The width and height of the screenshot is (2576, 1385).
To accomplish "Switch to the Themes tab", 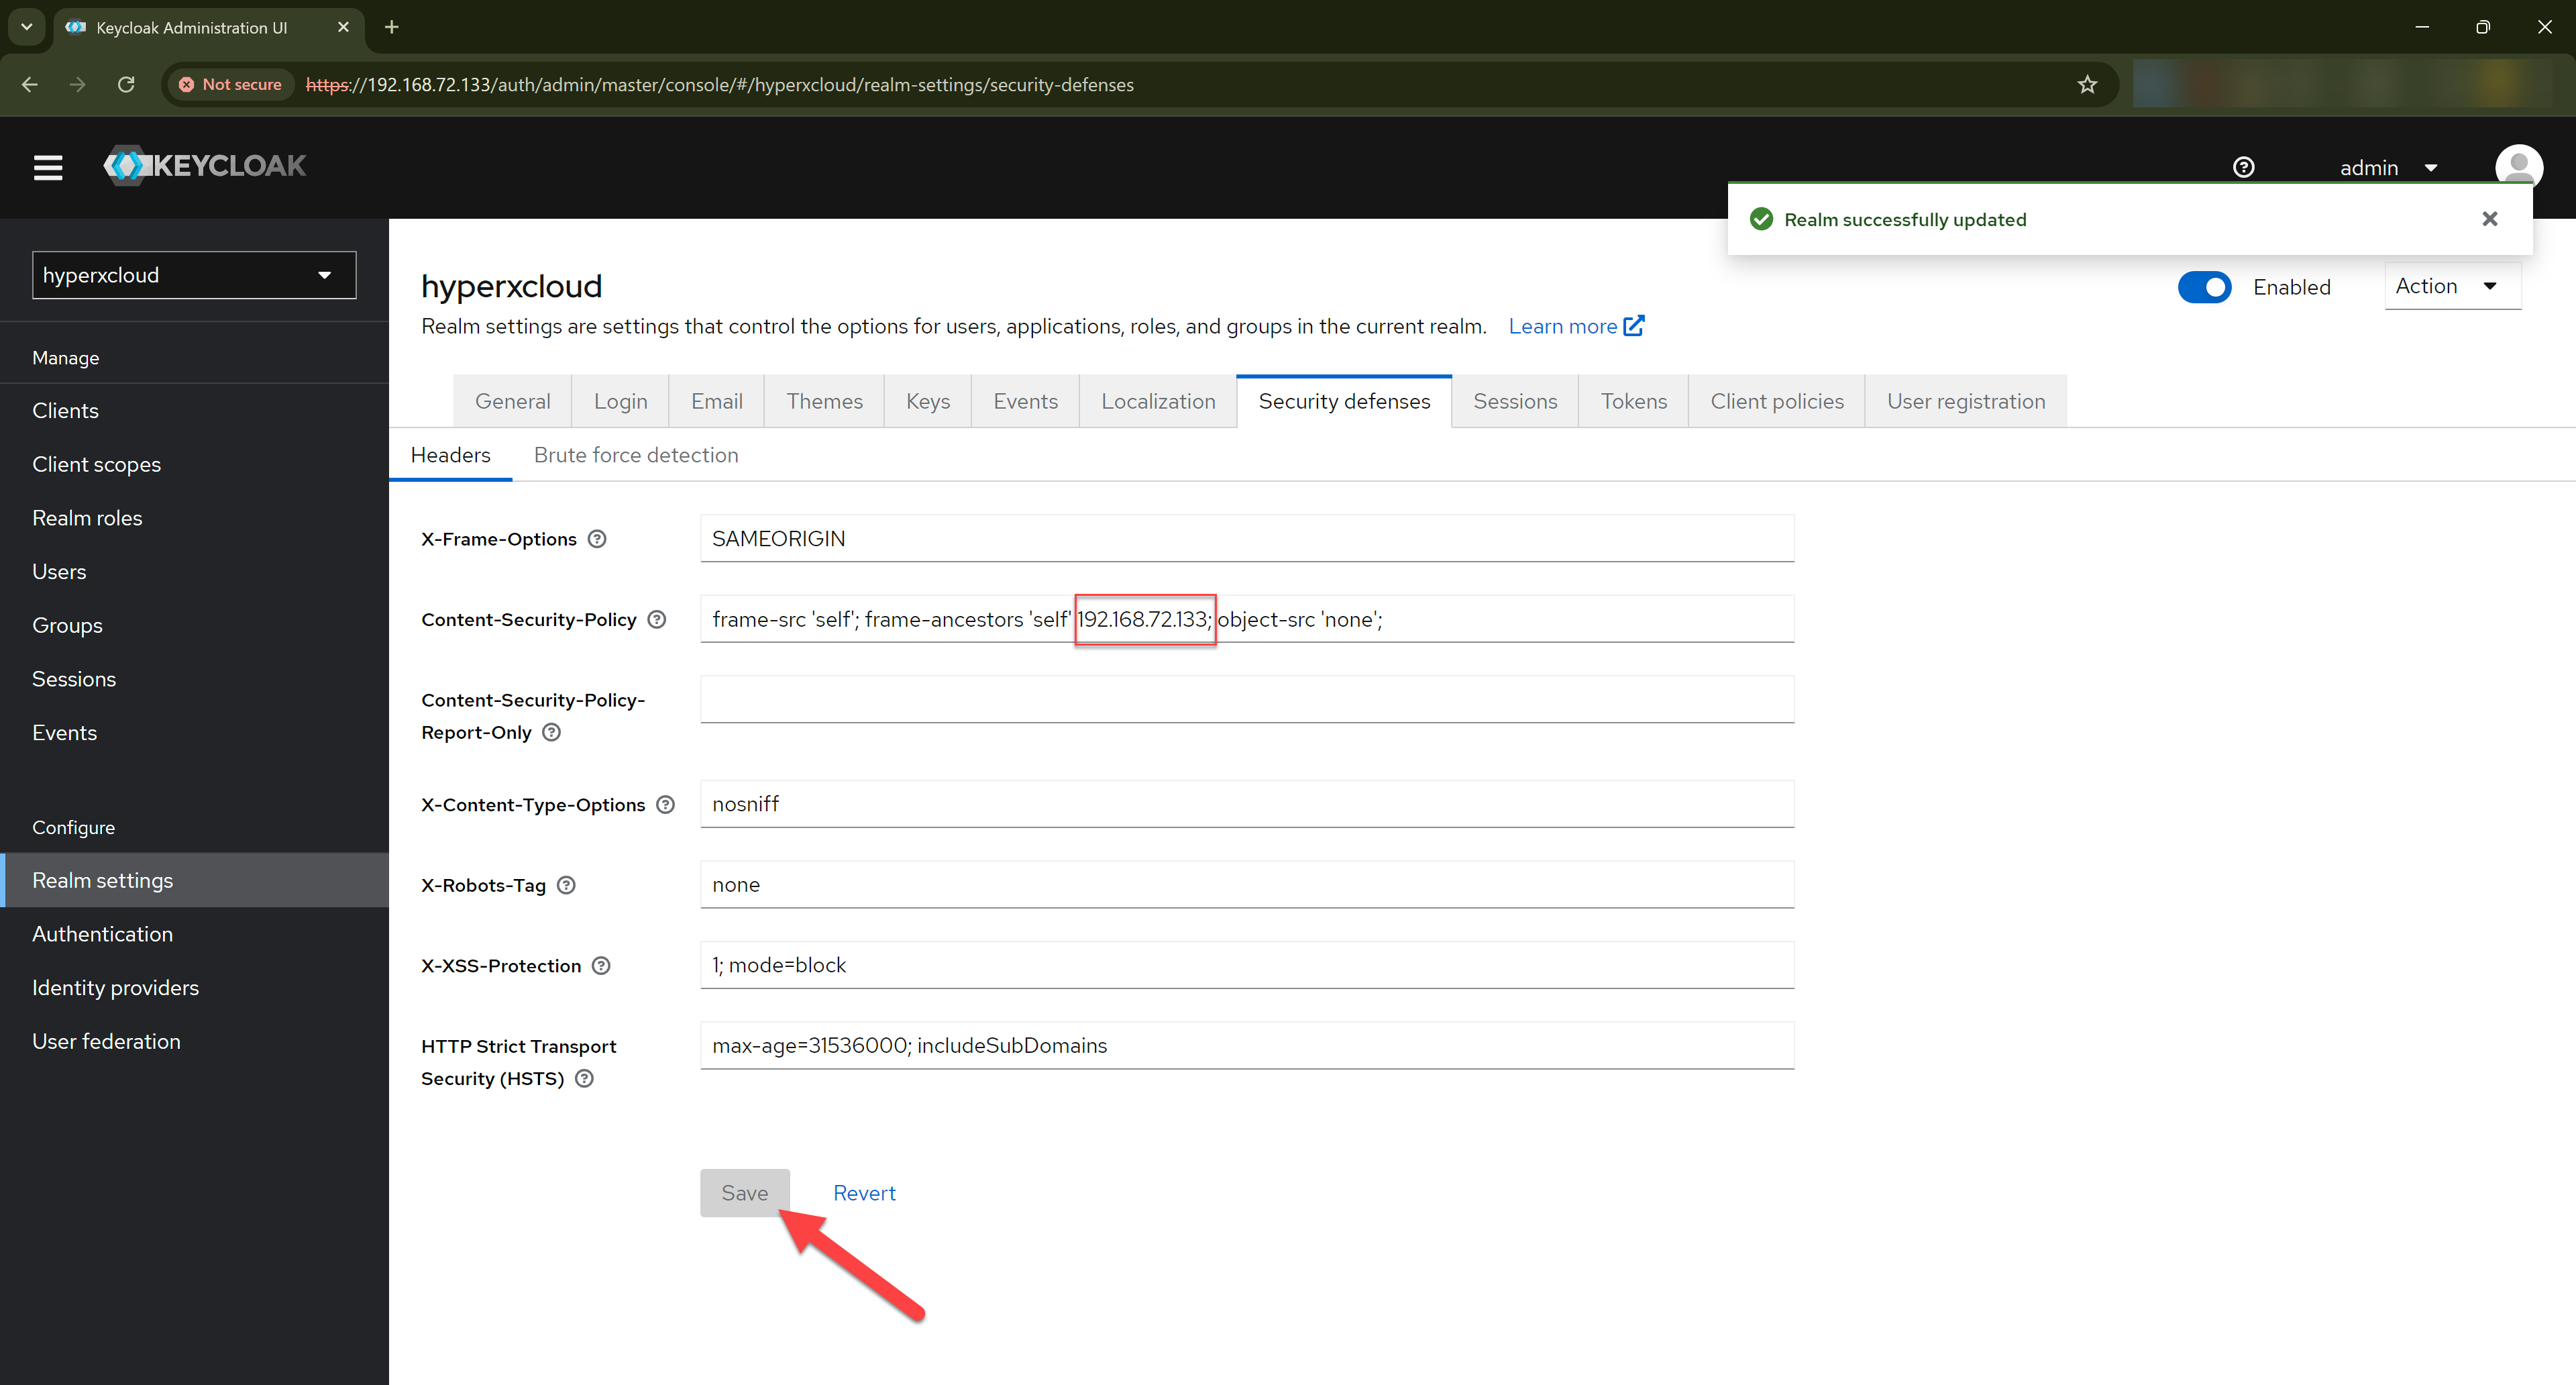I will tap(824, 401).
